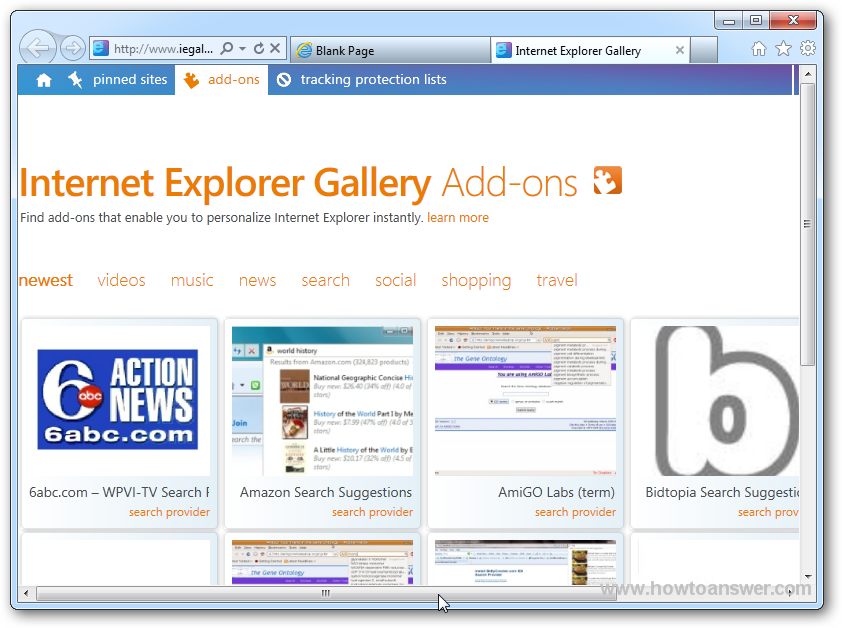Stop loading with the address bar X
The height and width of the screenshot is (628, 842).
coord(275,48)
